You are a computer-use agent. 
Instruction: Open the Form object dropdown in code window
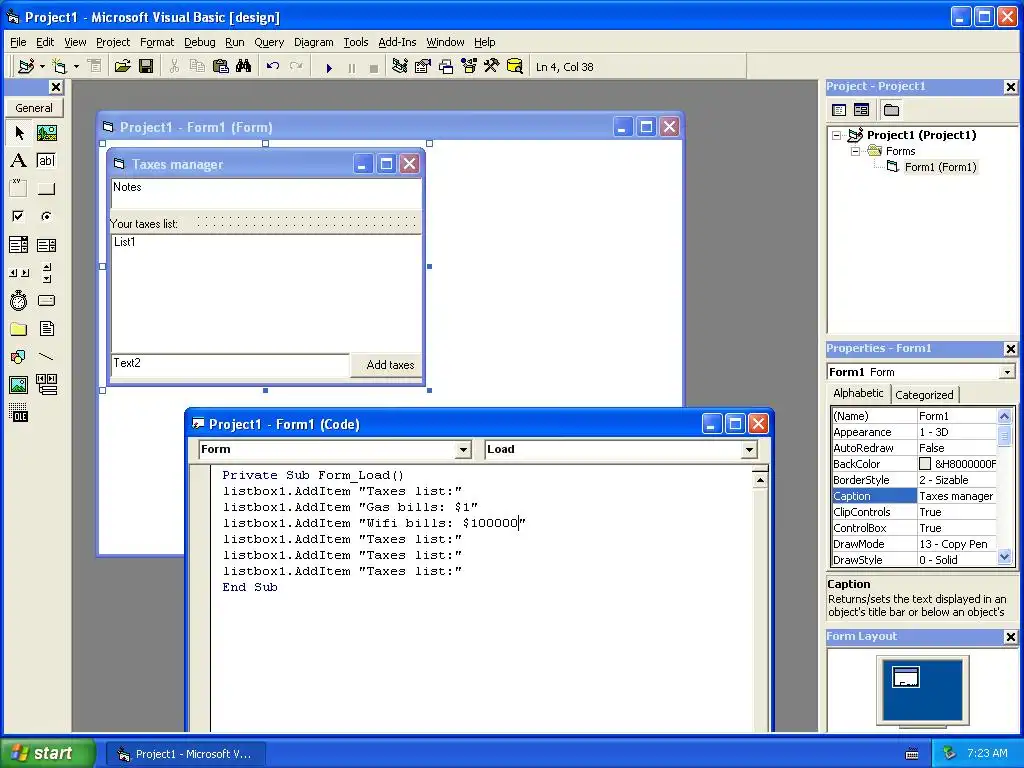click(x=463, y=449)
